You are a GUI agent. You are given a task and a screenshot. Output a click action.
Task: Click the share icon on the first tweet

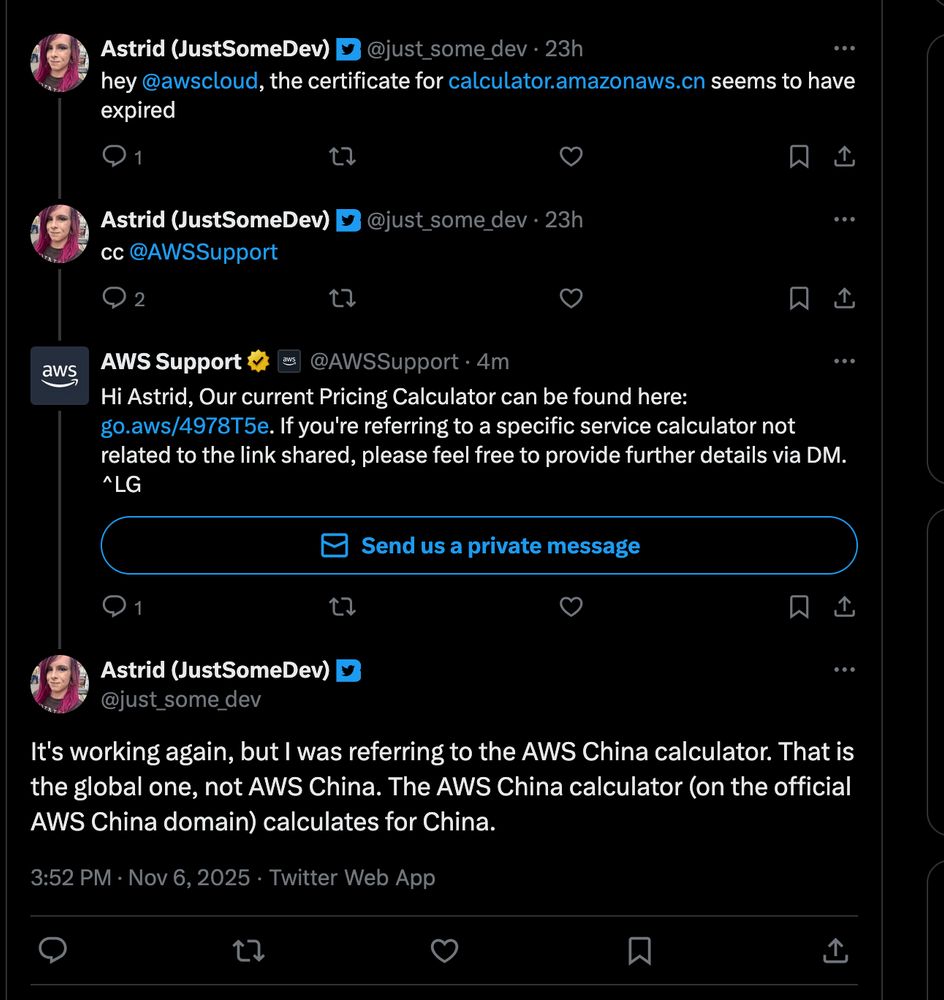click(x=843, y=156)
